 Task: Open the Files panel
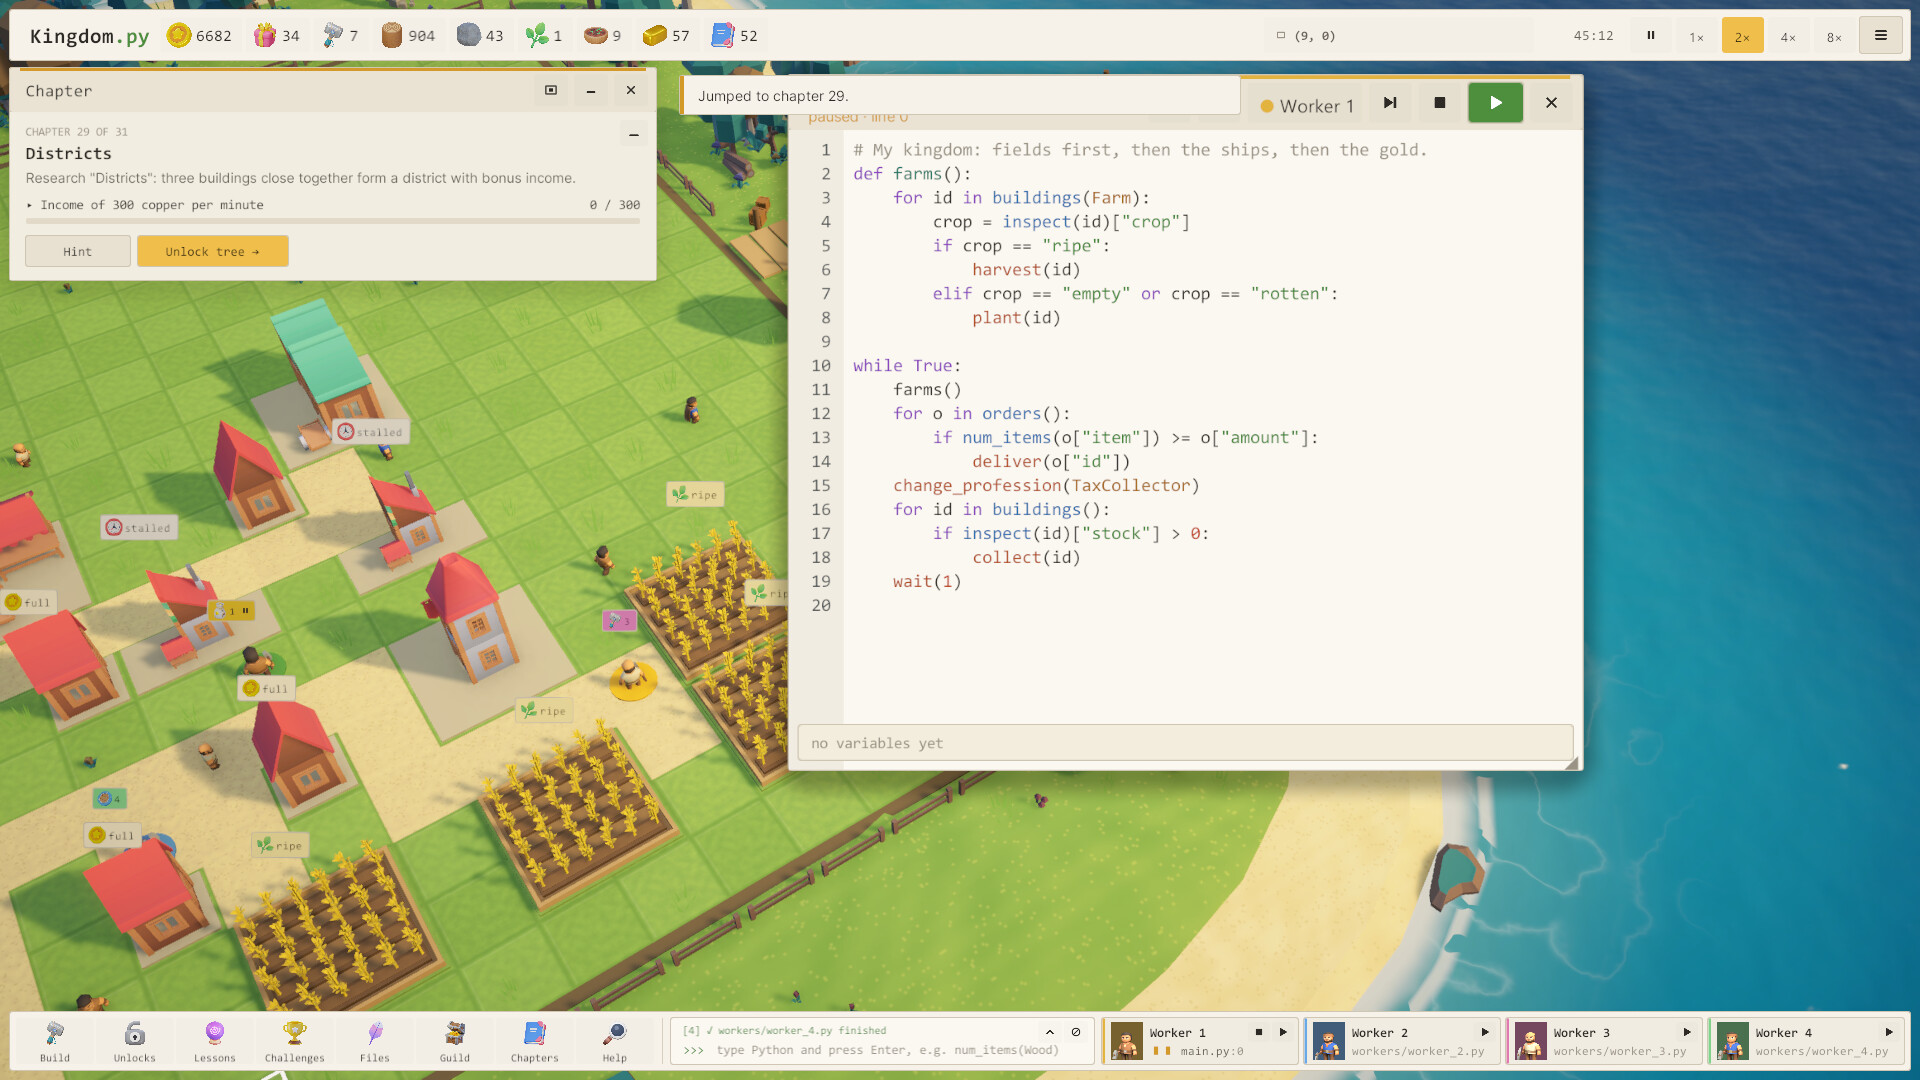click(375, 1041)
